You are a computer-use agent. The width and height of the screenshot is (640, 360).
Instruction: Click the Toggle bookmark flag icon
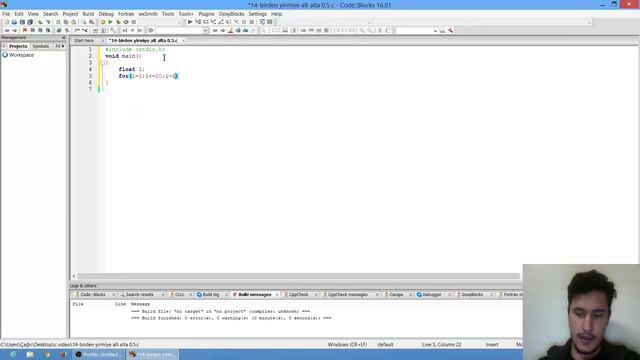(x=25, y=31)
